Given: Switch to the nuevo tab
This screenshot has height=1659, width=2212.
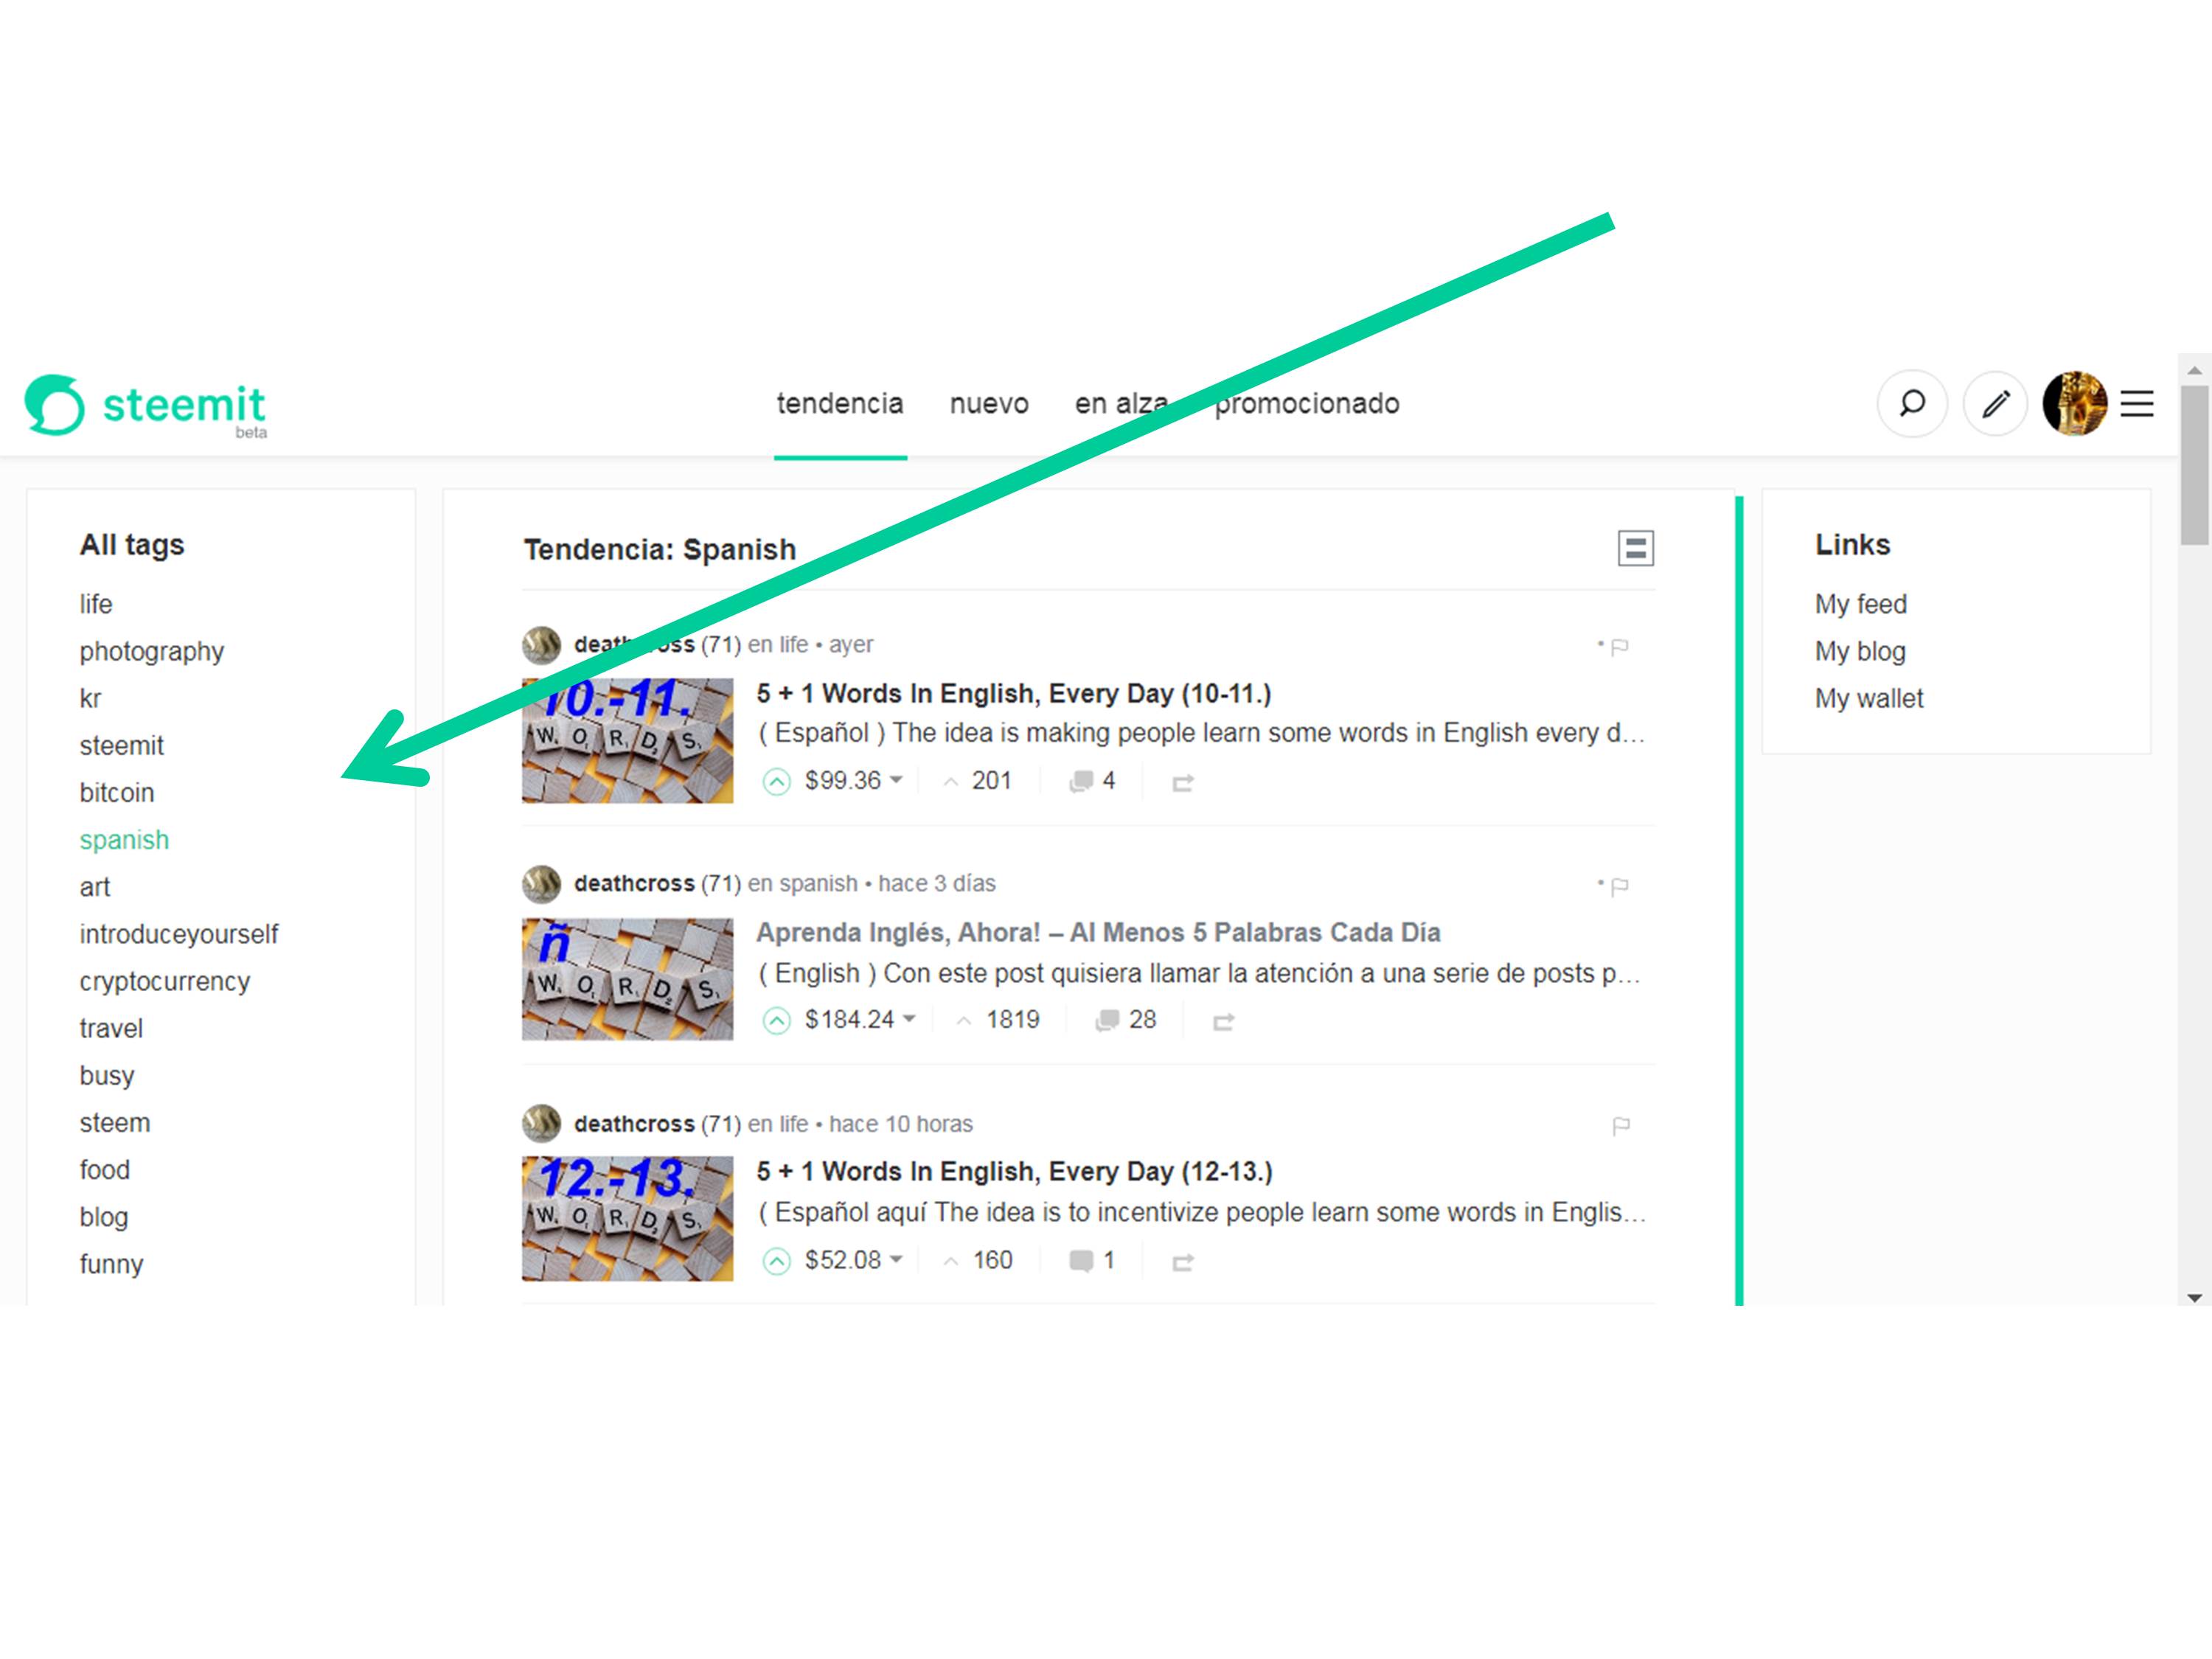Looking at the screenshot, I should pyautogui.click(x=989, y=403).
